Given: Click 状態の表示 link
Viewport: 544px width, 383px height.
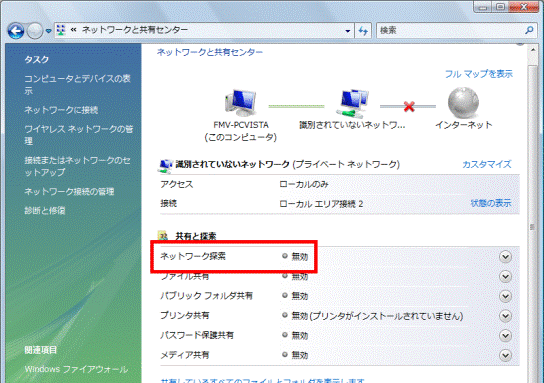Looking at the screenshot, I should (491, 203).
